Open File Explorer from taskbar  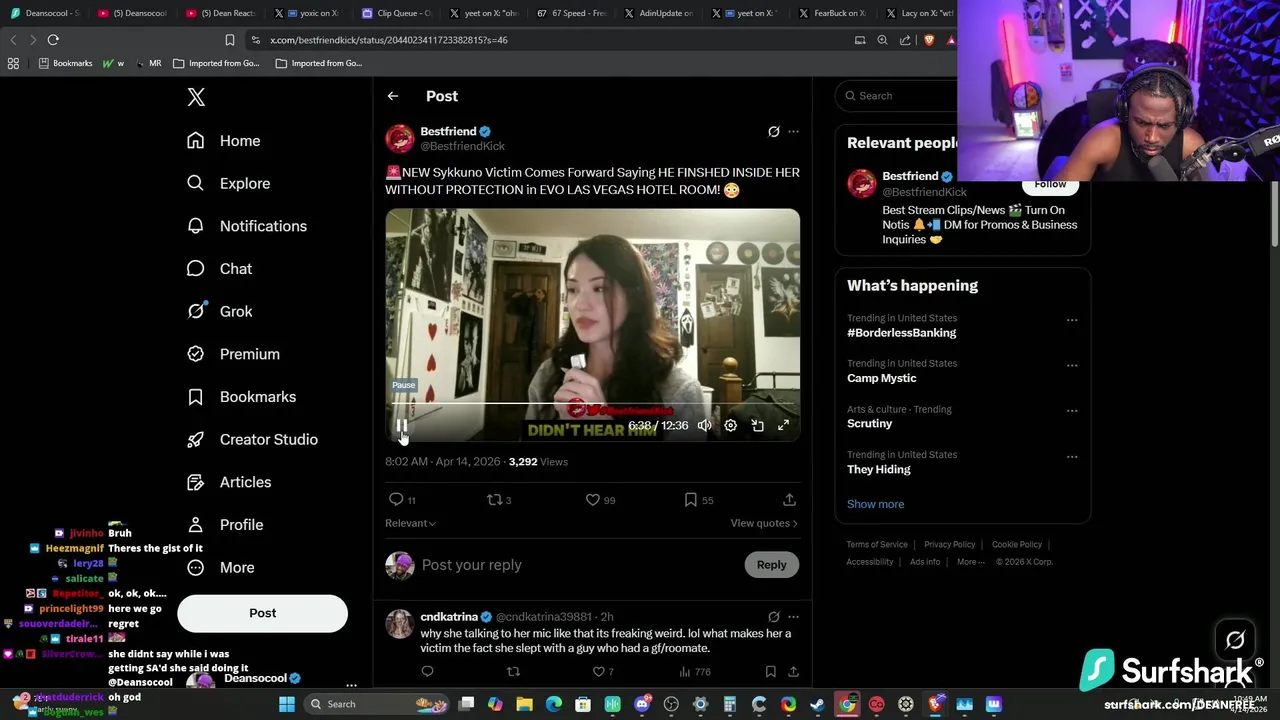point(525,704)
